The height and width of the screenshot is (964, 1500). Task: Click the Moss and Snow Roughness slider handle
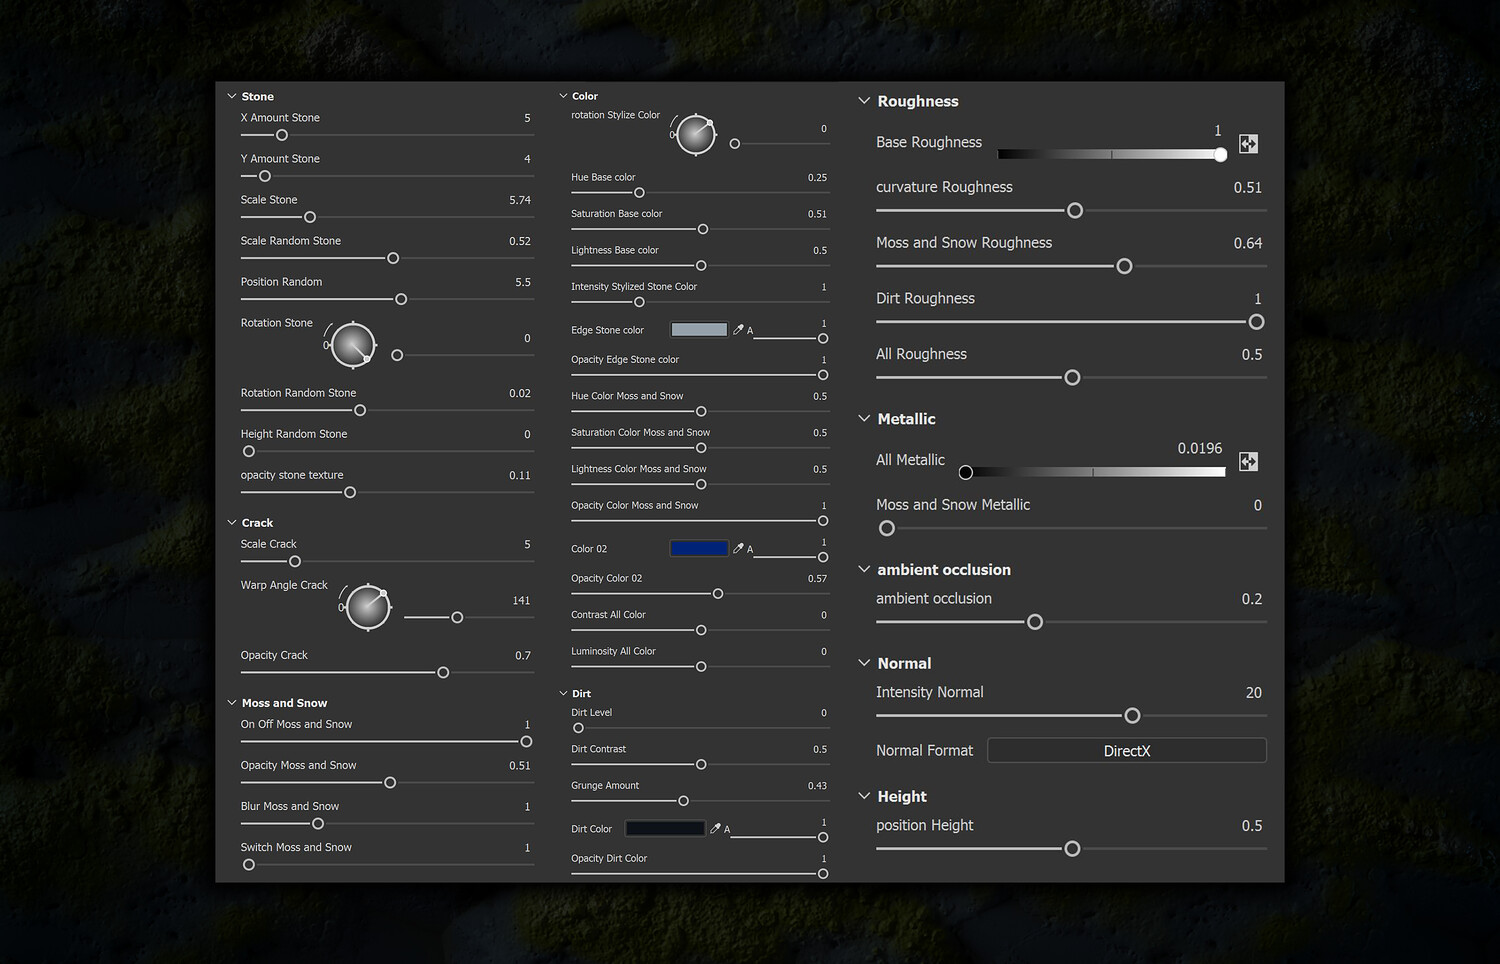[x=1124, y=266]
